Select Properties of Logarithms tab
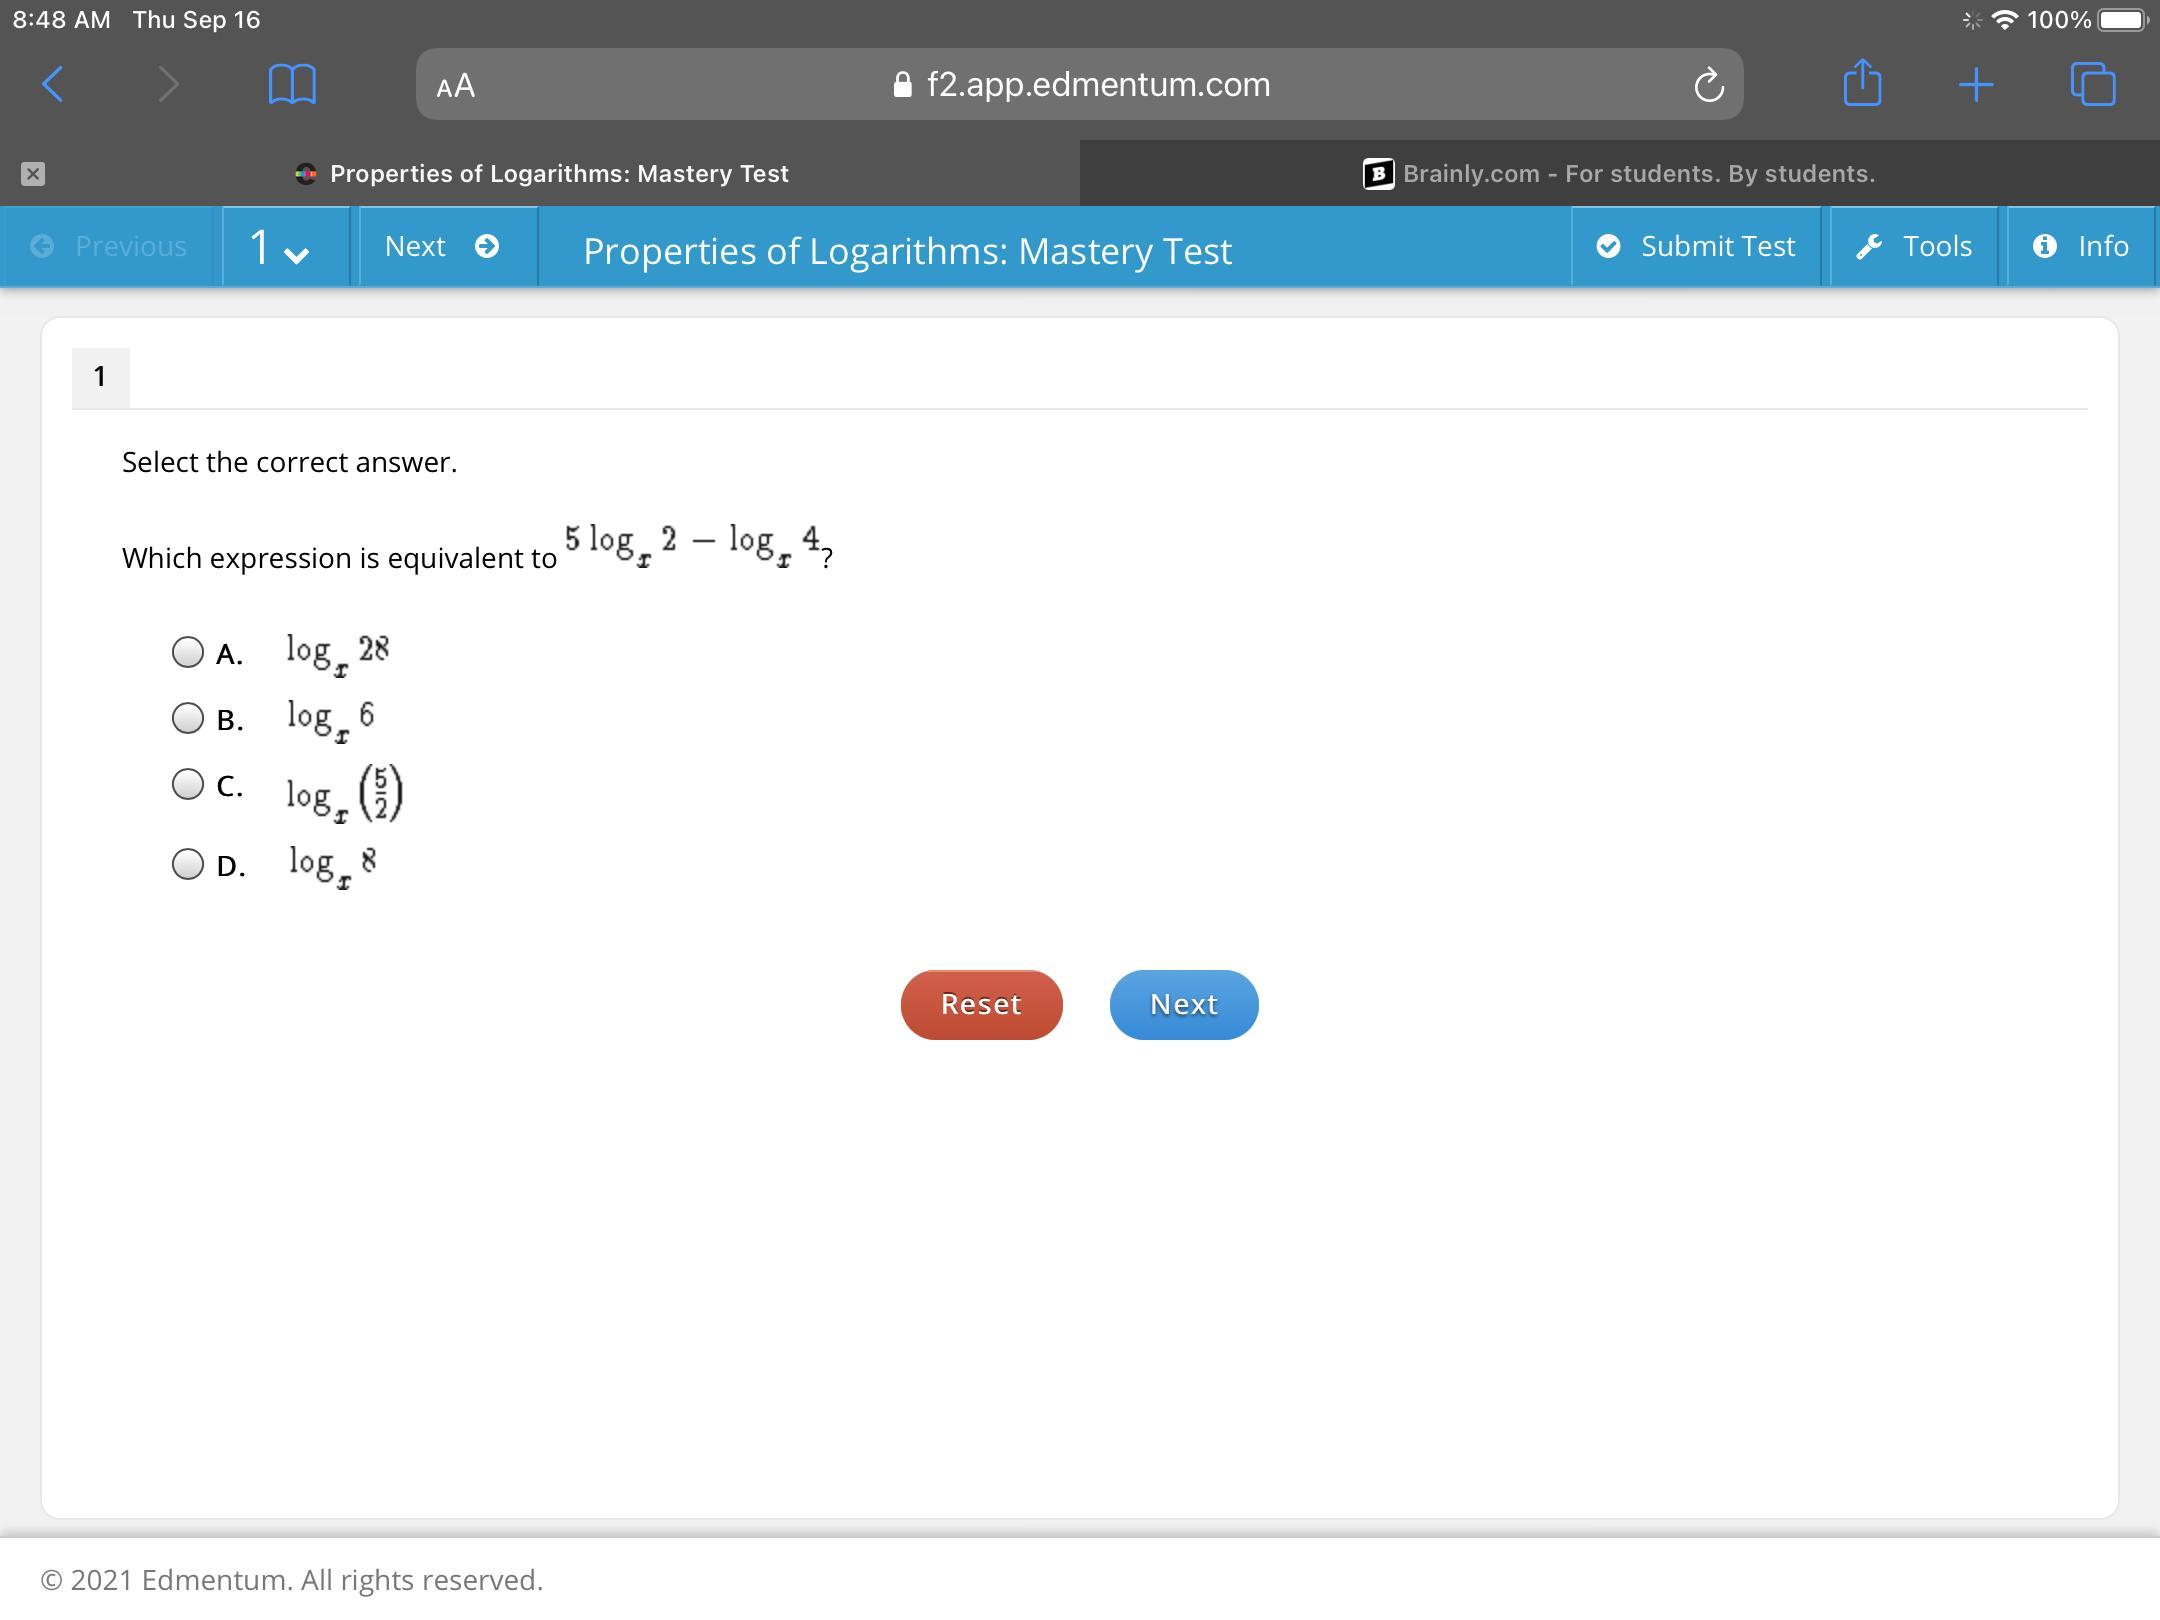The height and width of the screenshot is (1620, 2160). 558,174
